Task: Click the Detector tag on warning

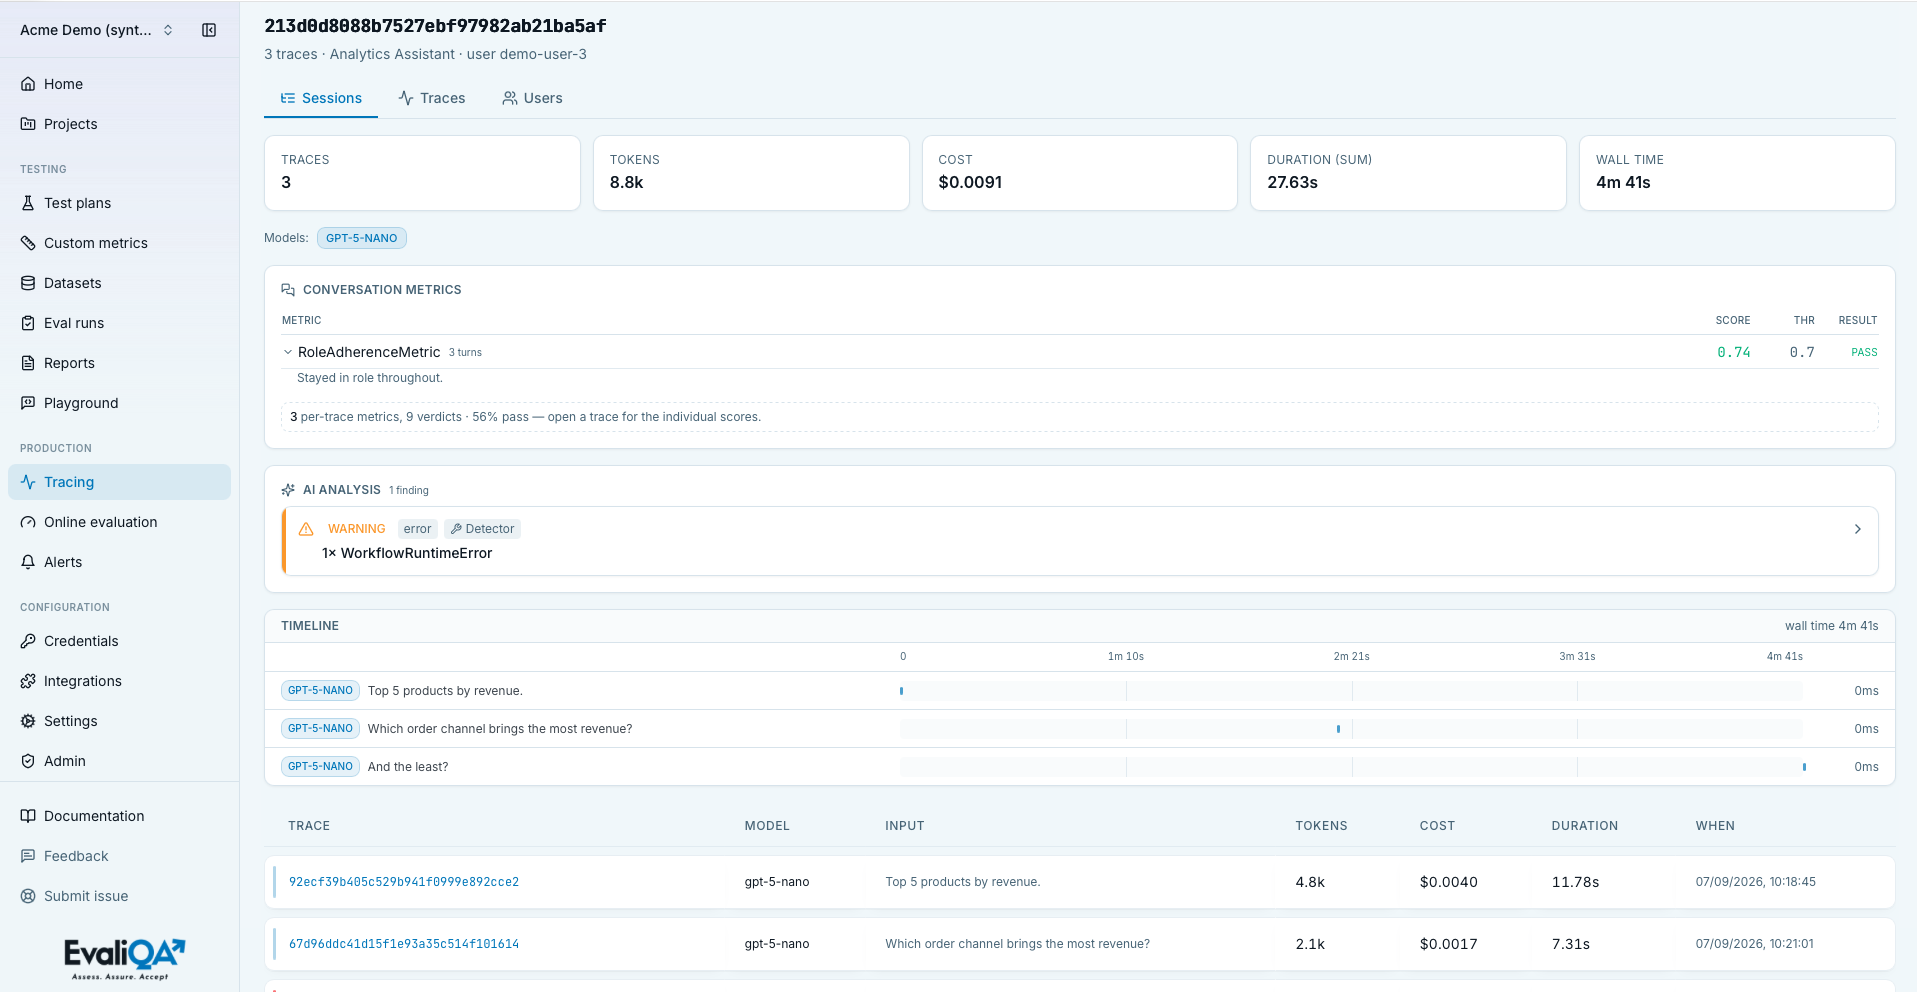Action: (482, 529)
